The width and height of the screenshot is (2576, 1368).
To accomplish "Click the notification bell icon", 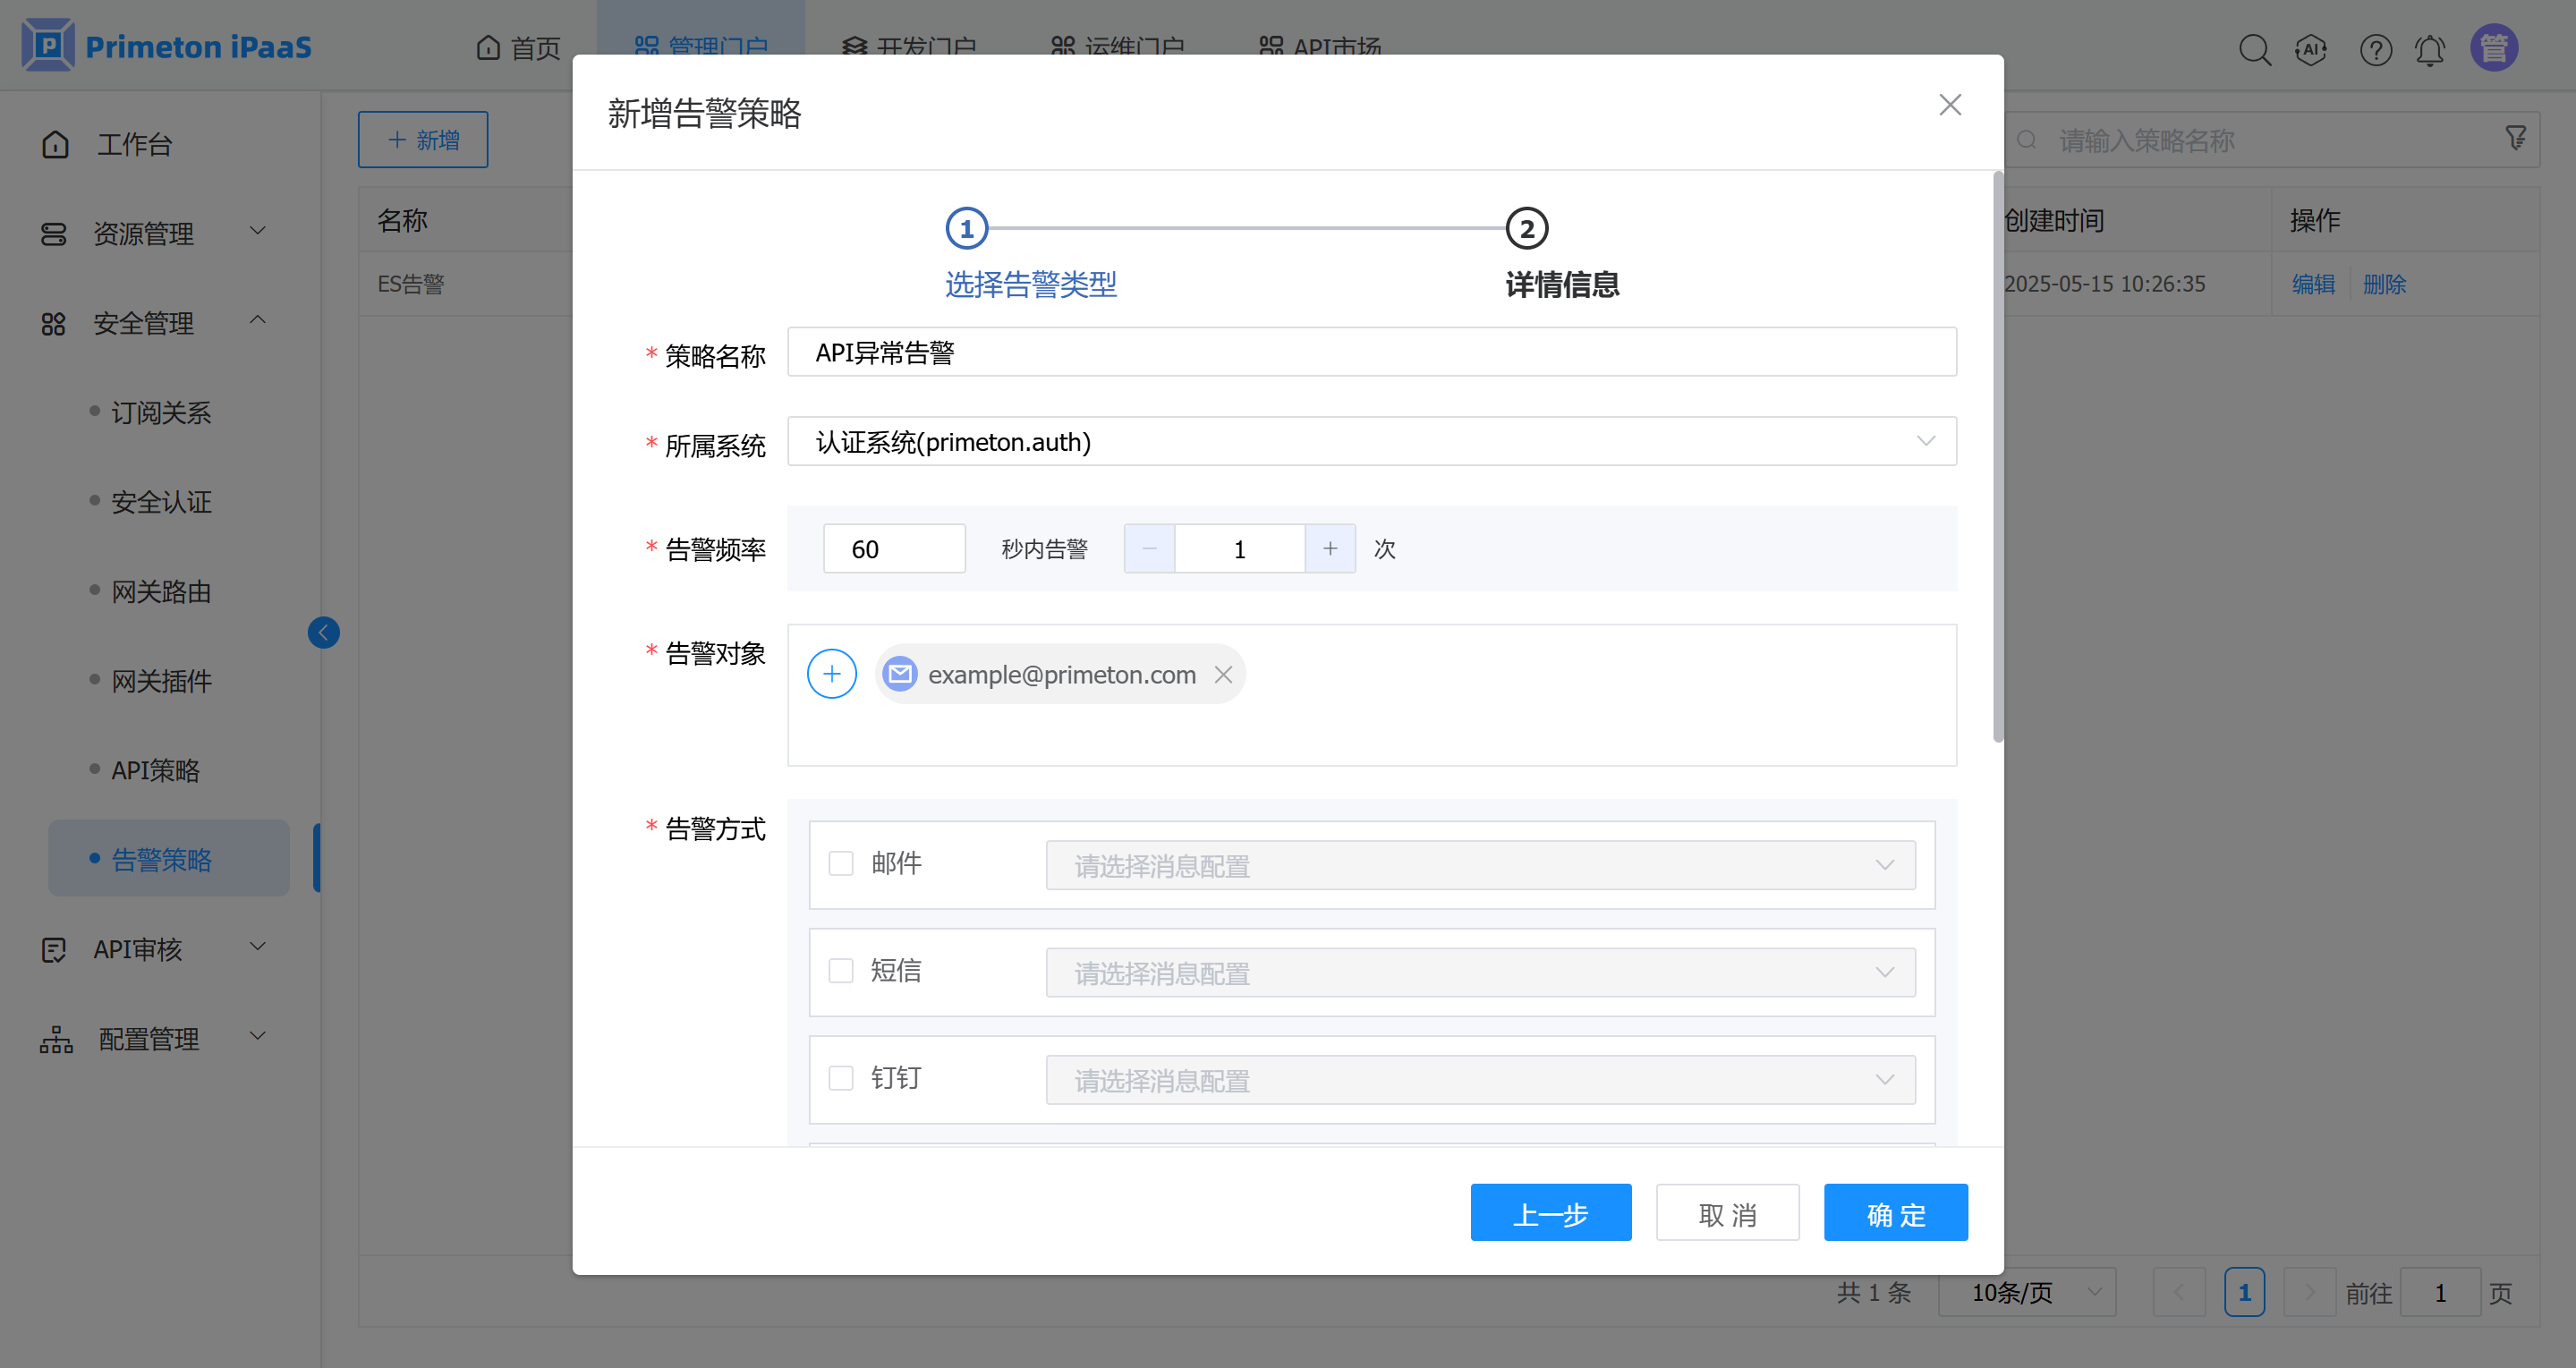I will click(x=2429, y=49).
